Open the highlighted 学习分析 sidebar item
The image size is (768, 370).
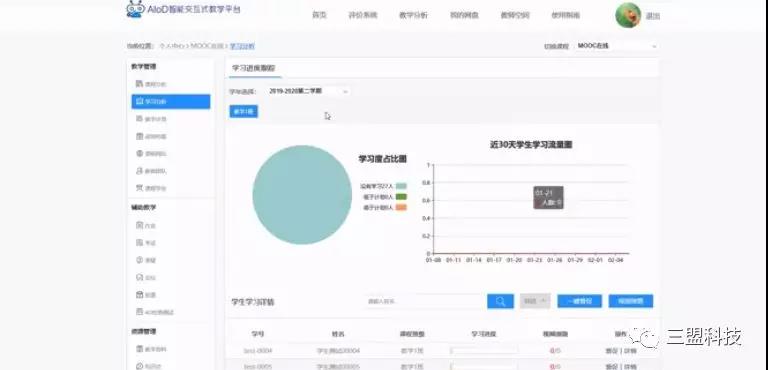point(170,101)
